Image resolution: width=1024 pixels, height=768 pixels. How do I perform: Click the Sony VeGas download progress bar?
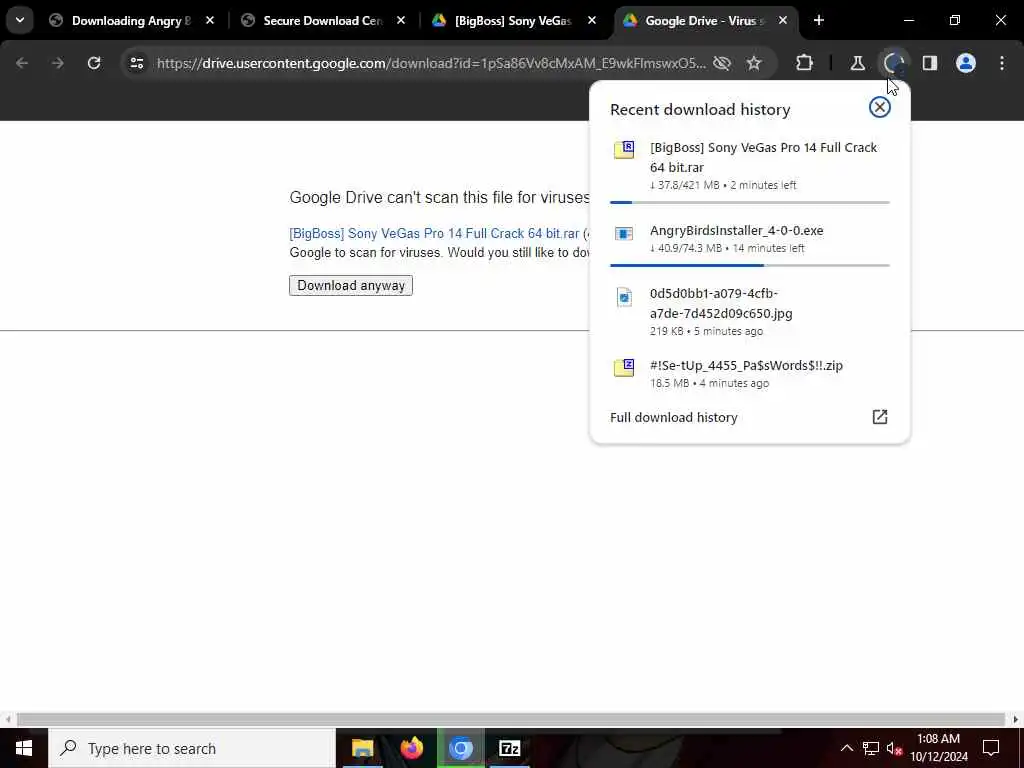click(x=750, y=202)
